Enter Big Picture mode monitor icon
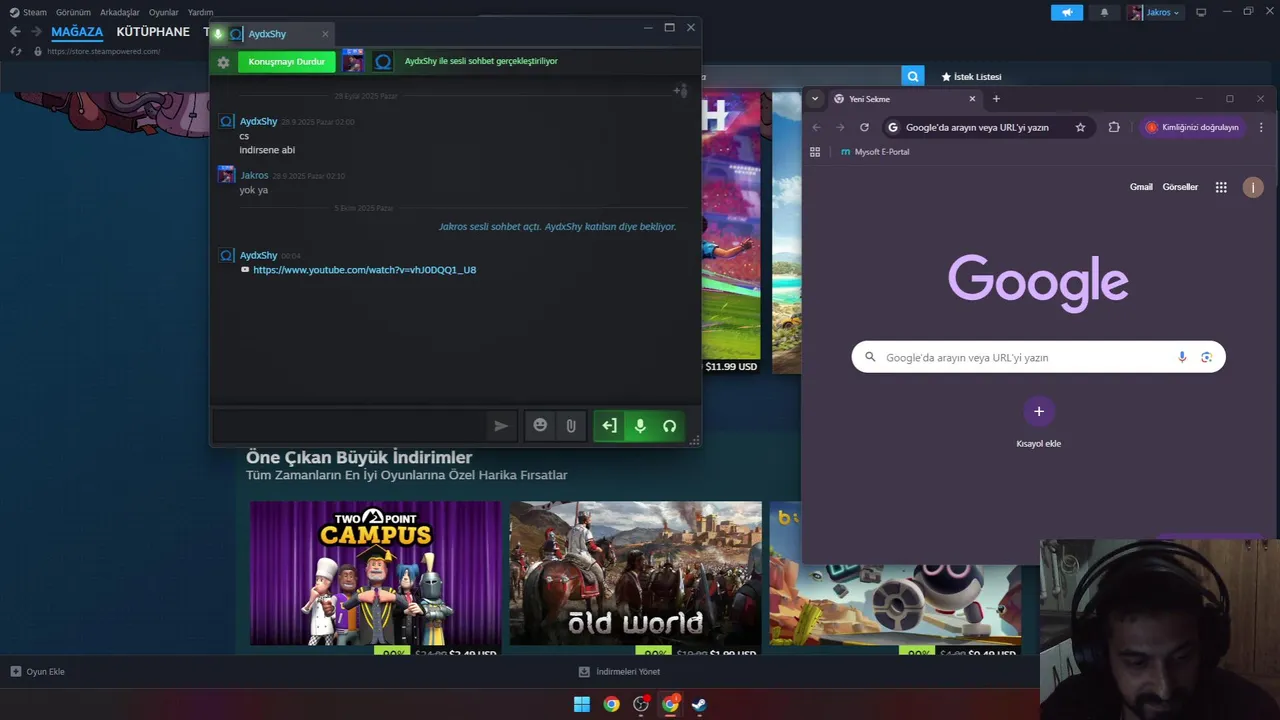Viewport: 1280px width, 720px height. pyautogui.click(x=1201, y=12)
